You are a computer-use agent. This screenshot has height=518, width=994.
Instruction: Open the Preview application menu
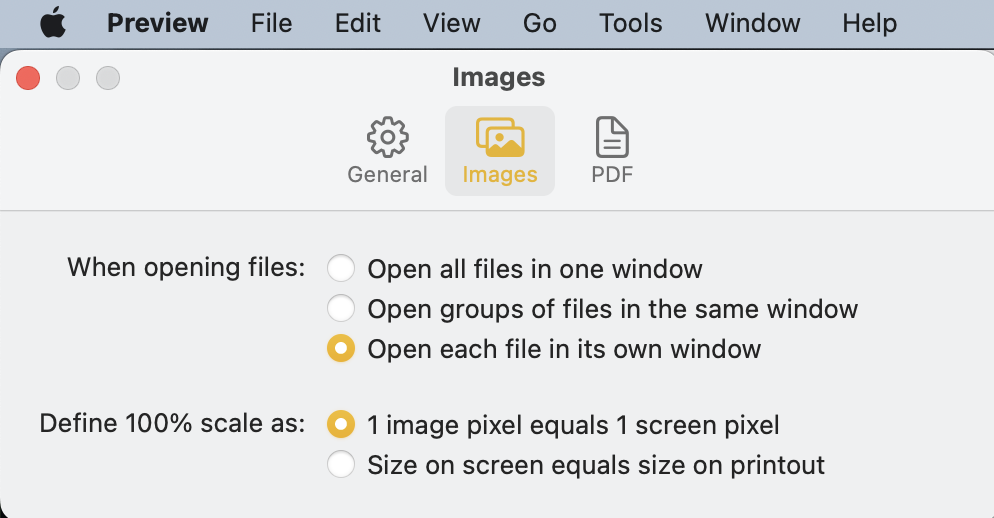[157, 23]
